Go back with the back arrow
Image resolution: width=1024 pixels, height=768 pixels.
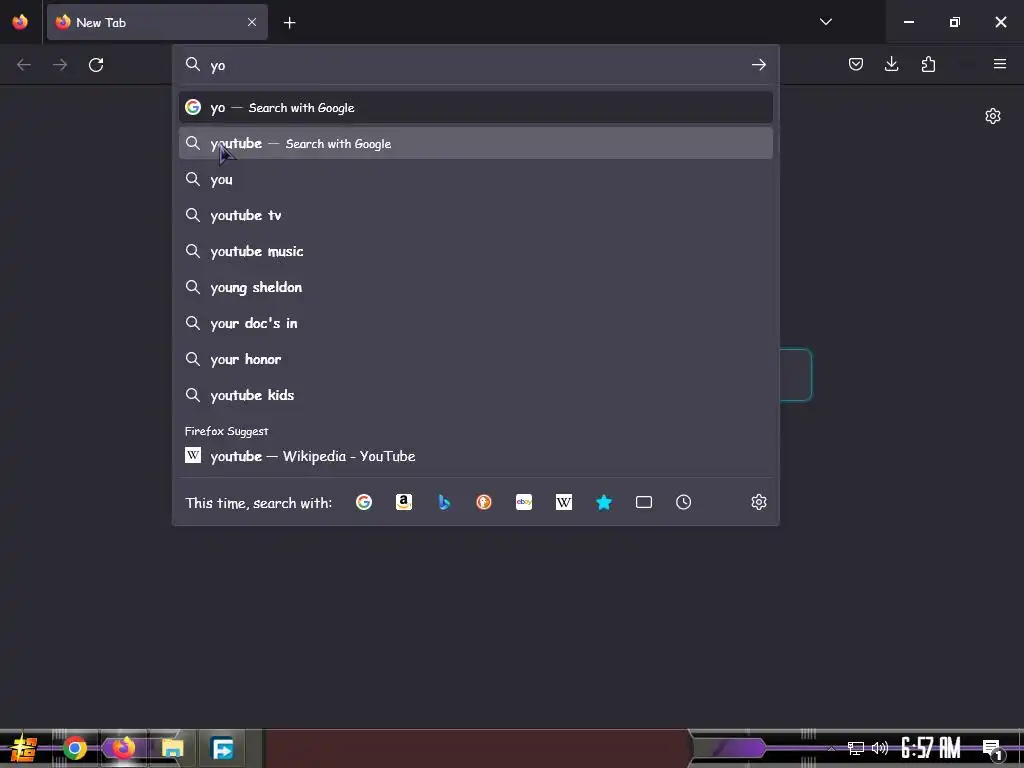[24, 65]
